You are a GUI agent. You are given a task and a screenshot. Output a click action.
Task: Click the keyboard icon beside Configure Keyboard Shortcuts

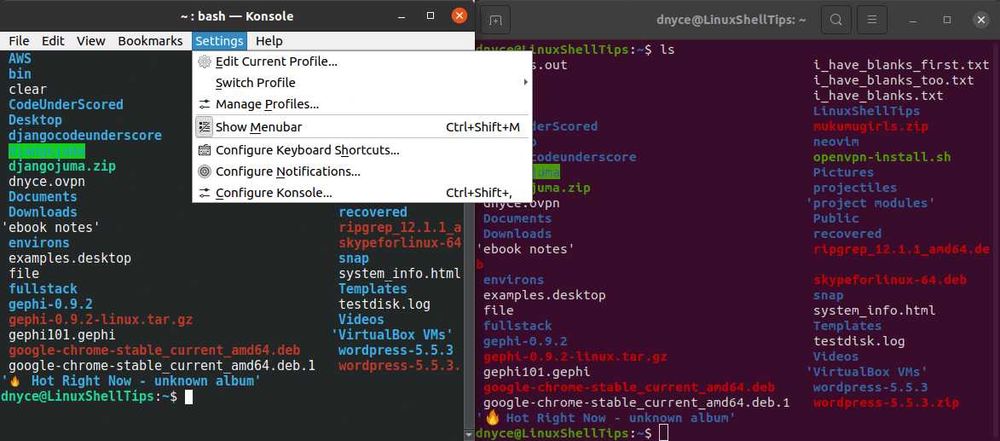pos(204,151)
